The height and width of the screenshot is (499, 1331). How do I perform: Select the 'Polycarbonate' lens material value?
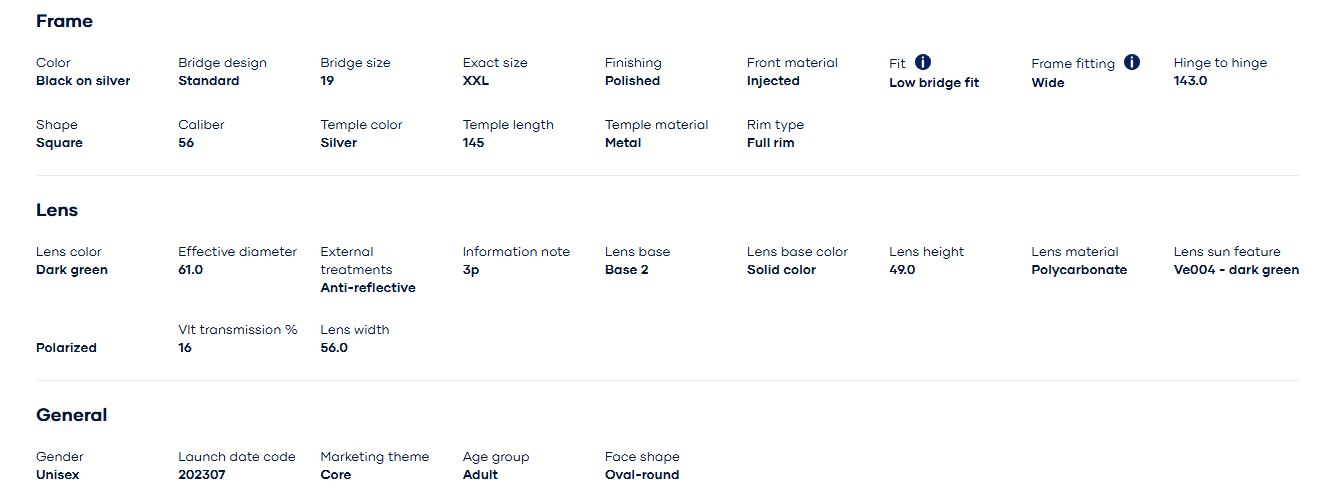click(1079, 270)
